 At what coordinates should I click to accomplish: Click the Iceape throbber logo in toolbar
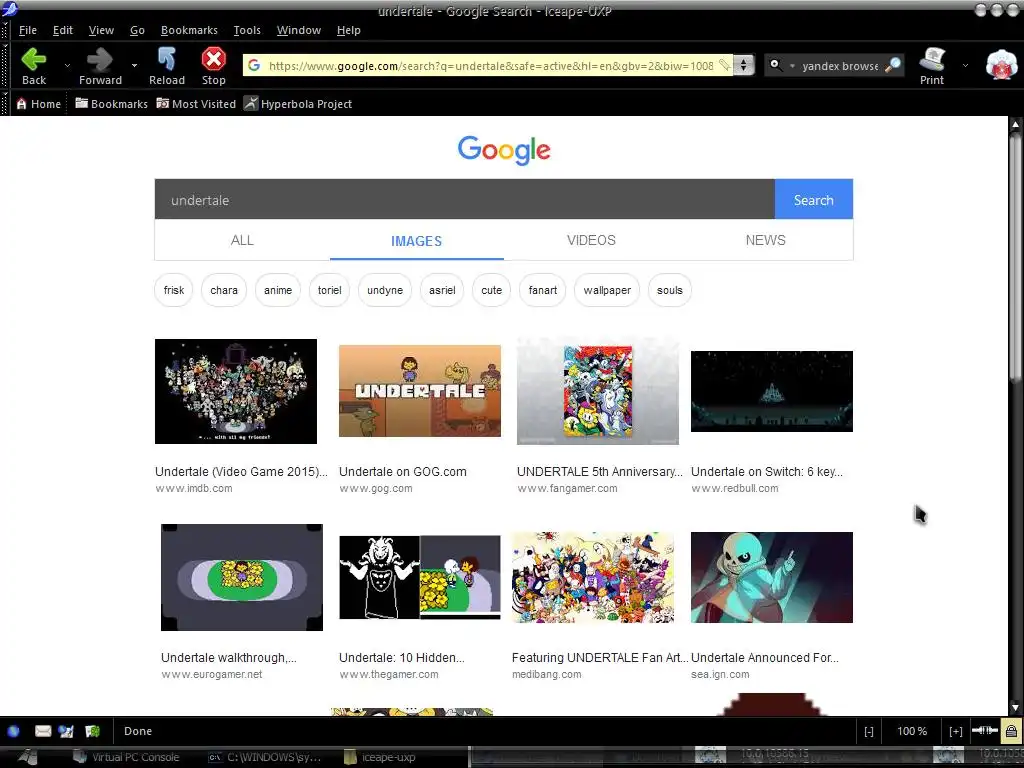(x=1001, y=65)
